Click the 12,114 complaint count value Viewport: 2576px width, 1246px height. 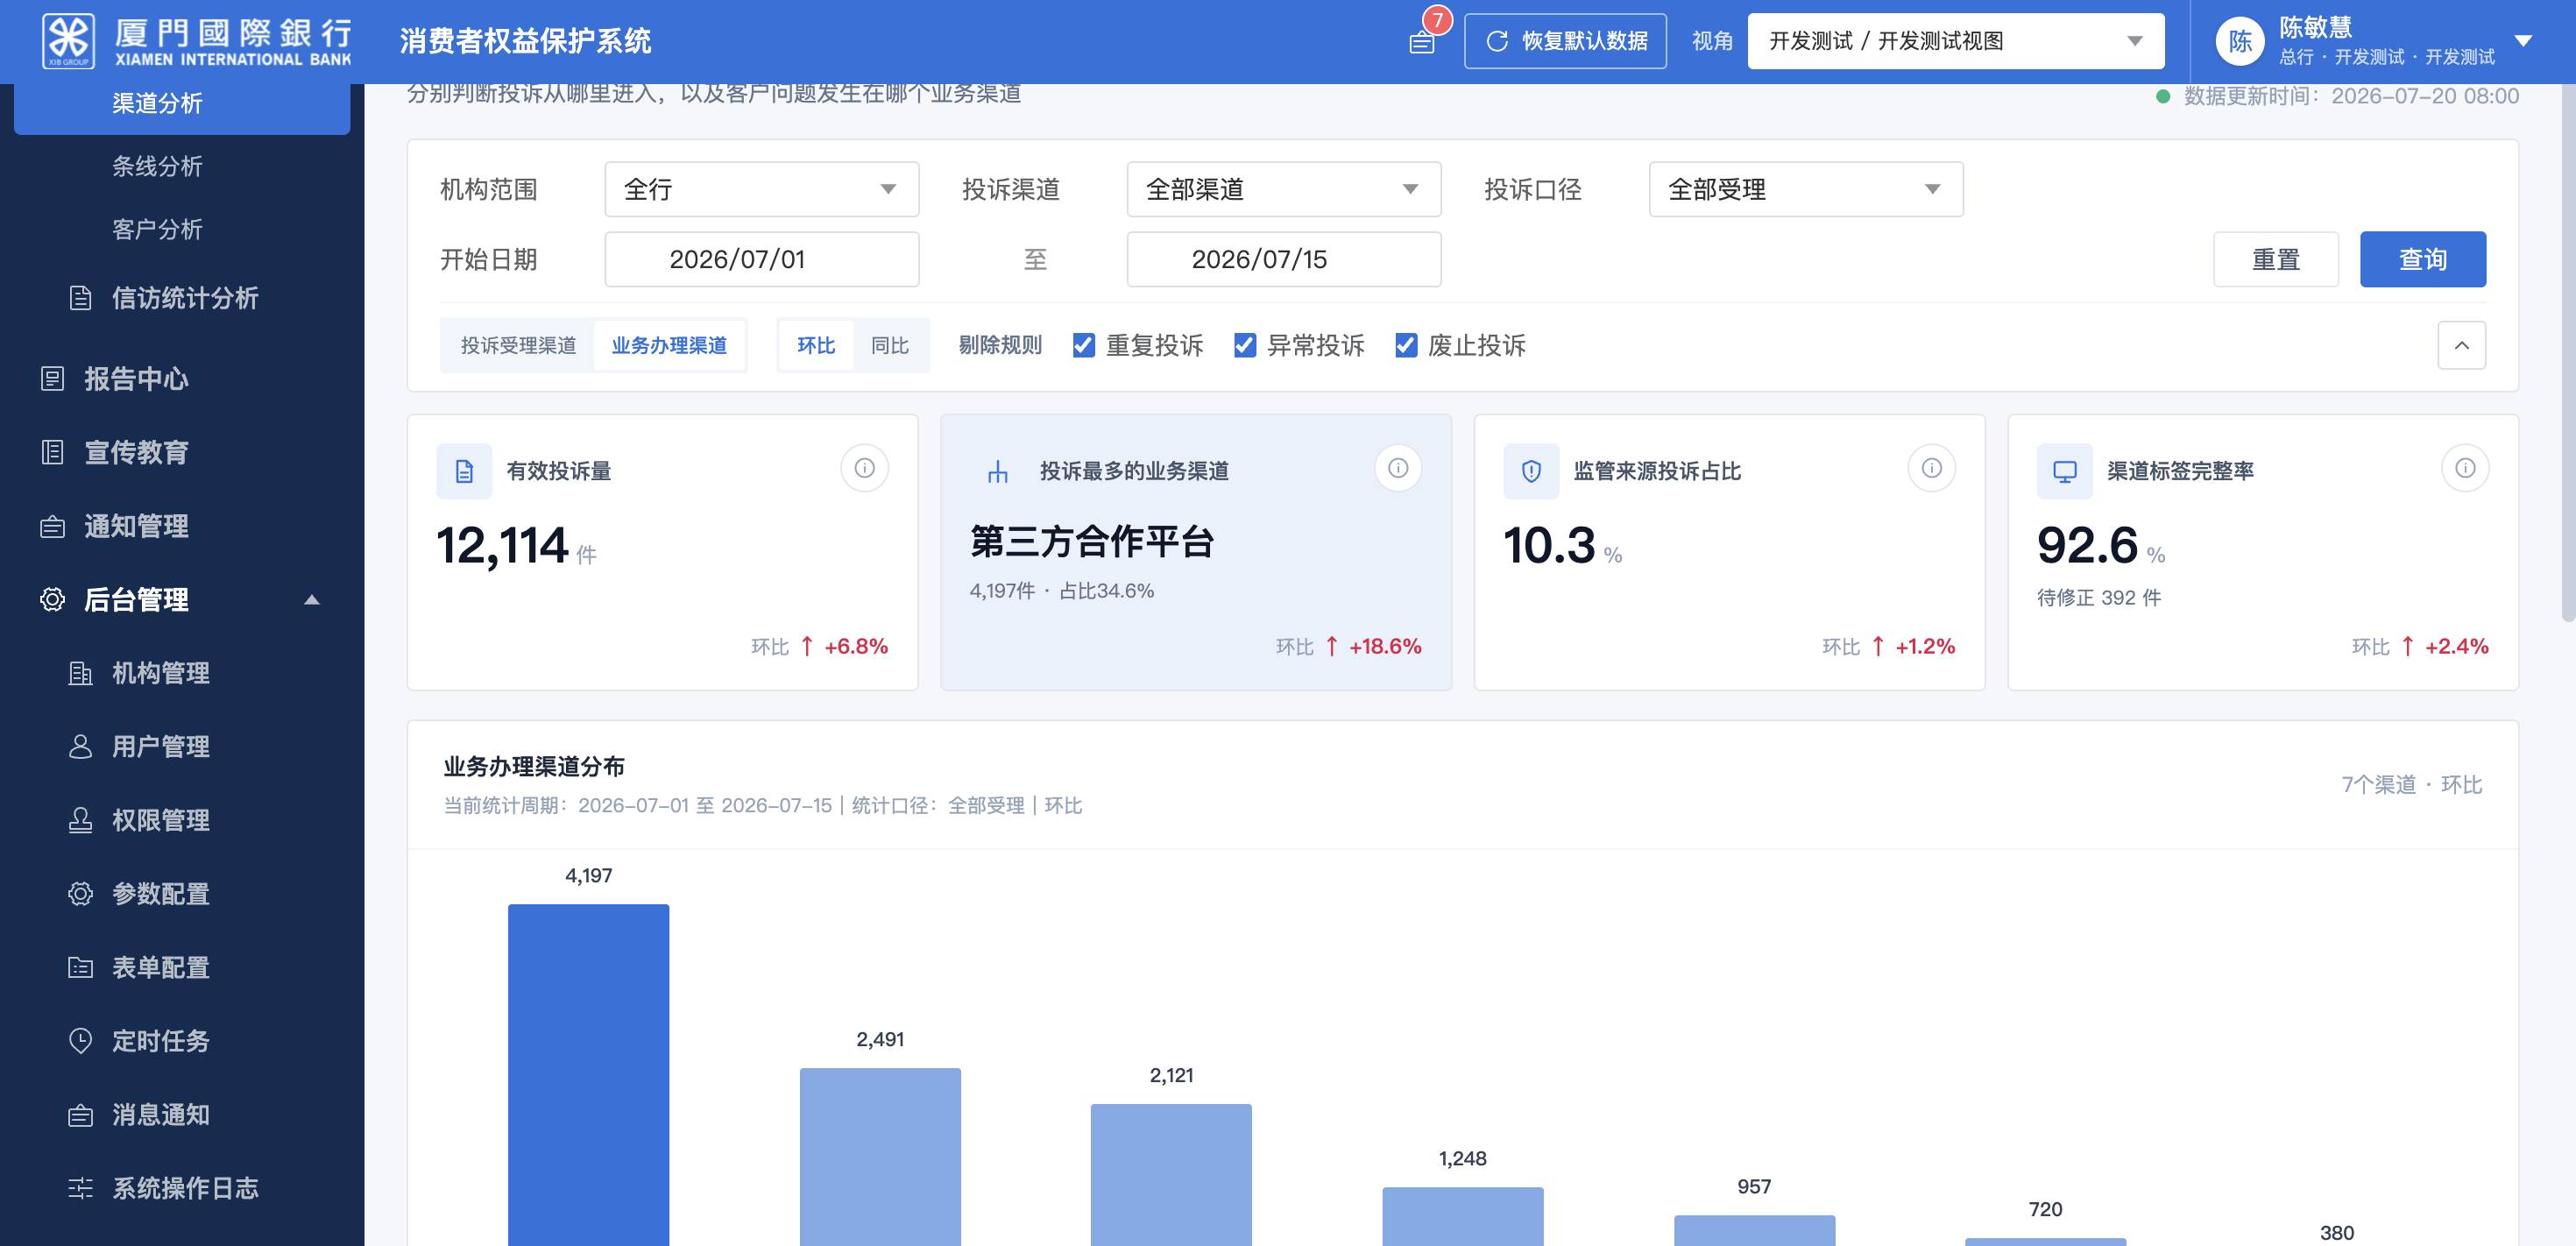(502, 546)
